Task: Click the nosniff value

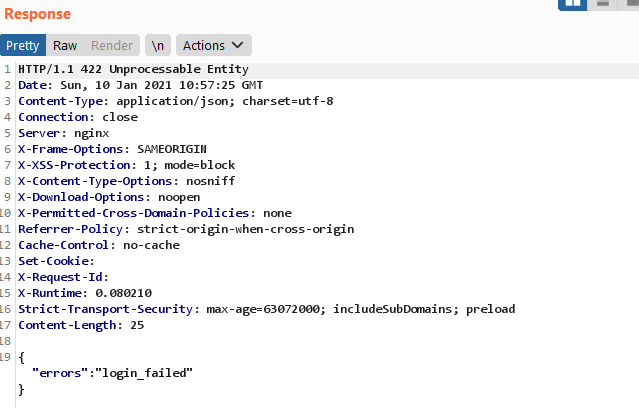Action: (x=211, y=181)
